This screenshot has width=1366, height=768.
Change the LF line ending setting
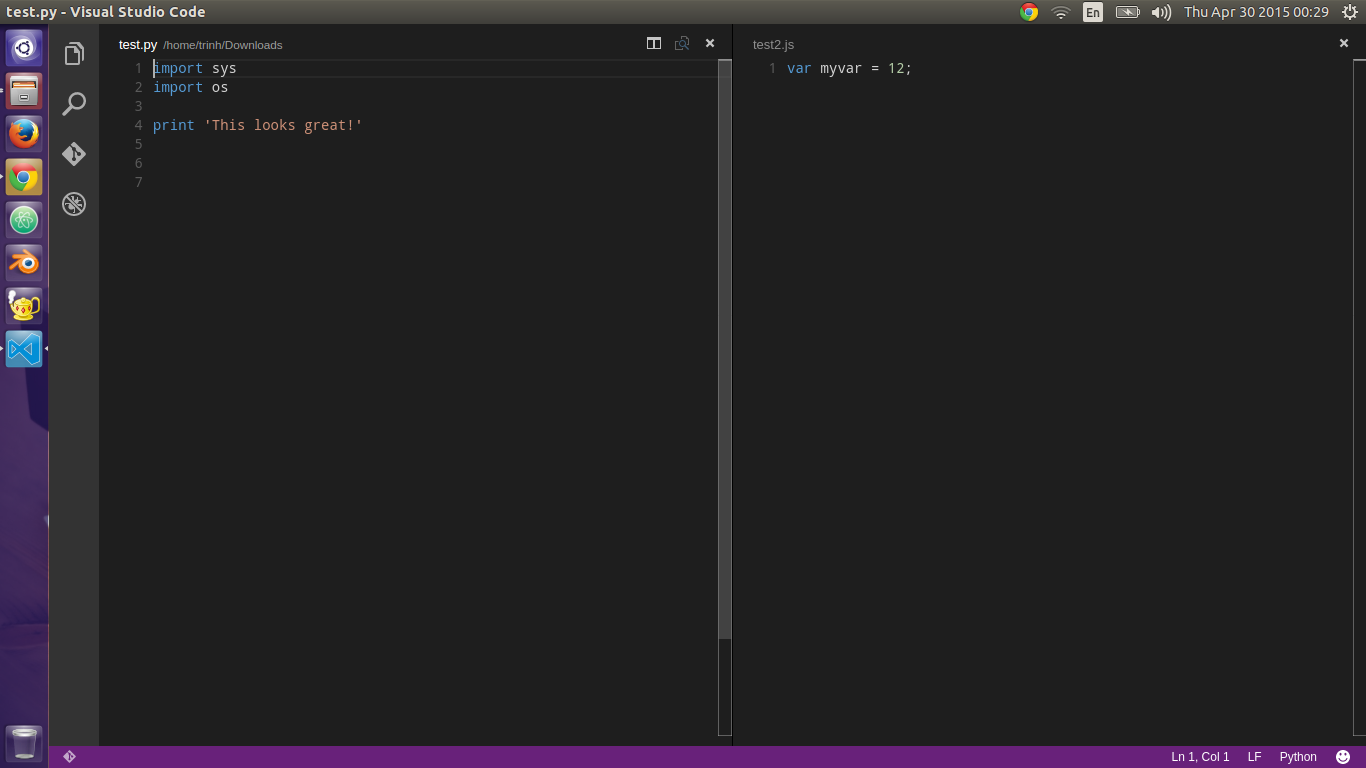tap(1254, 757)
